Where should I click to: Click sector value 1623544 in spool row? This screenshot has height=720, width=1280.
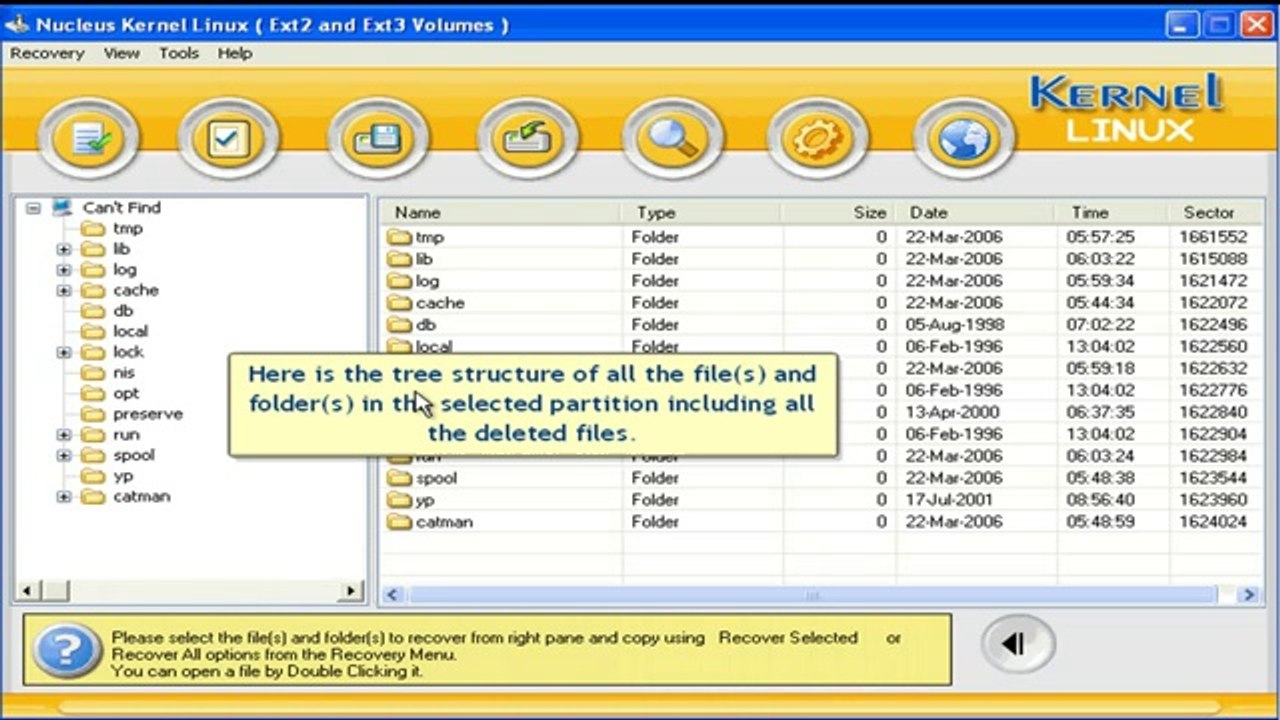point(1213,478)
